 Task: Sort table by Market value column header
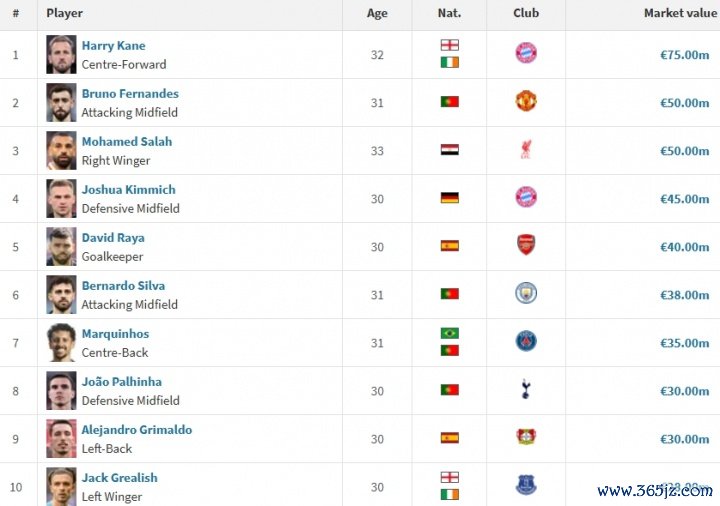680,13
